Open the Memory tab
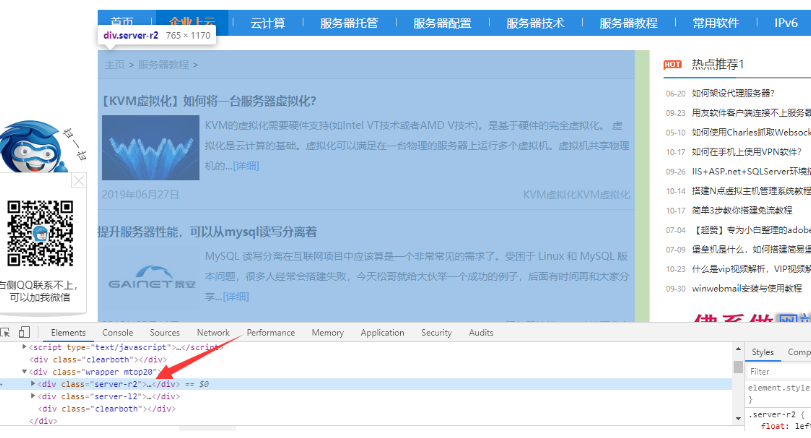Screen dimensions: 811x438 (327, 333)
